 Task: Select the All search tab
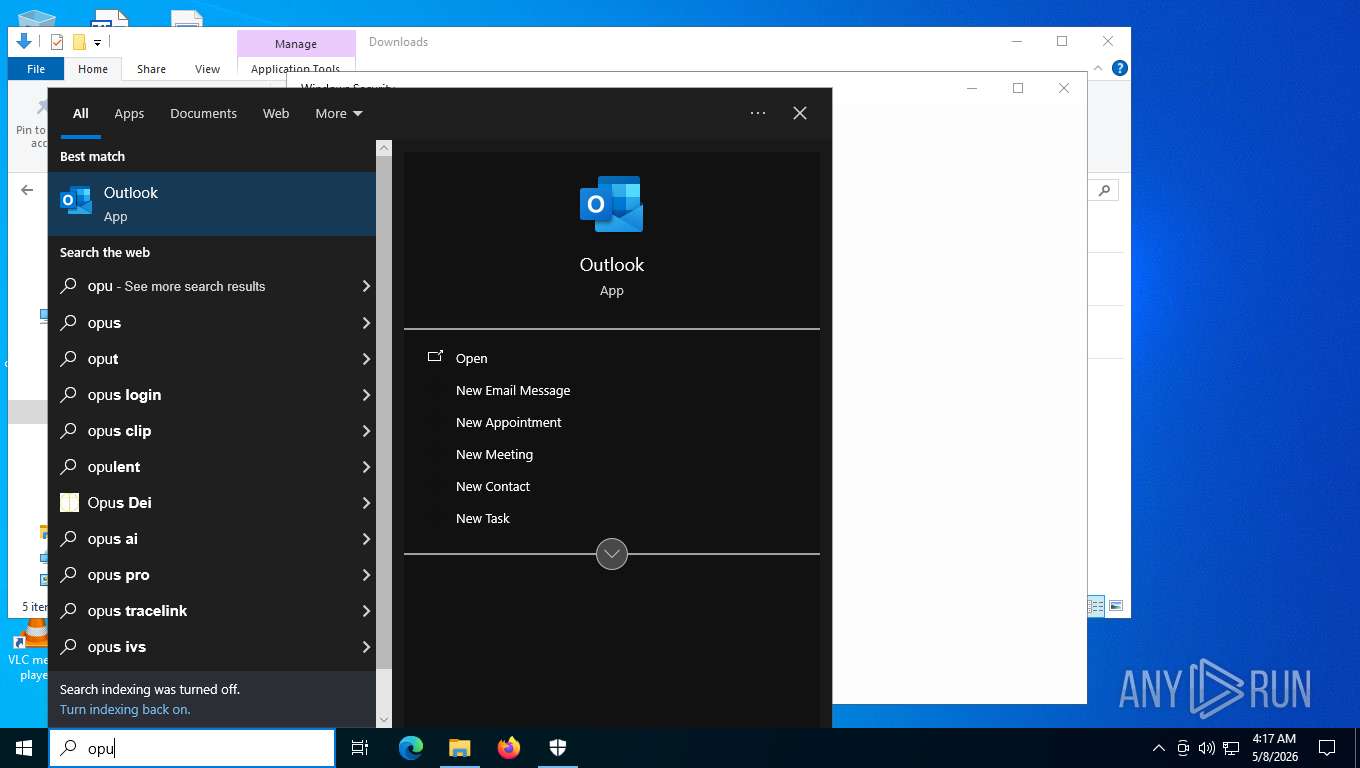pos(81,113)
